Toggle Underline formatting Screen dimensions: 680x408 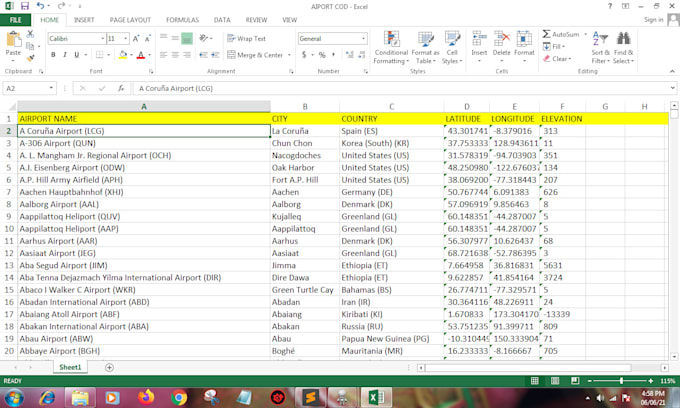coord(77,55)
